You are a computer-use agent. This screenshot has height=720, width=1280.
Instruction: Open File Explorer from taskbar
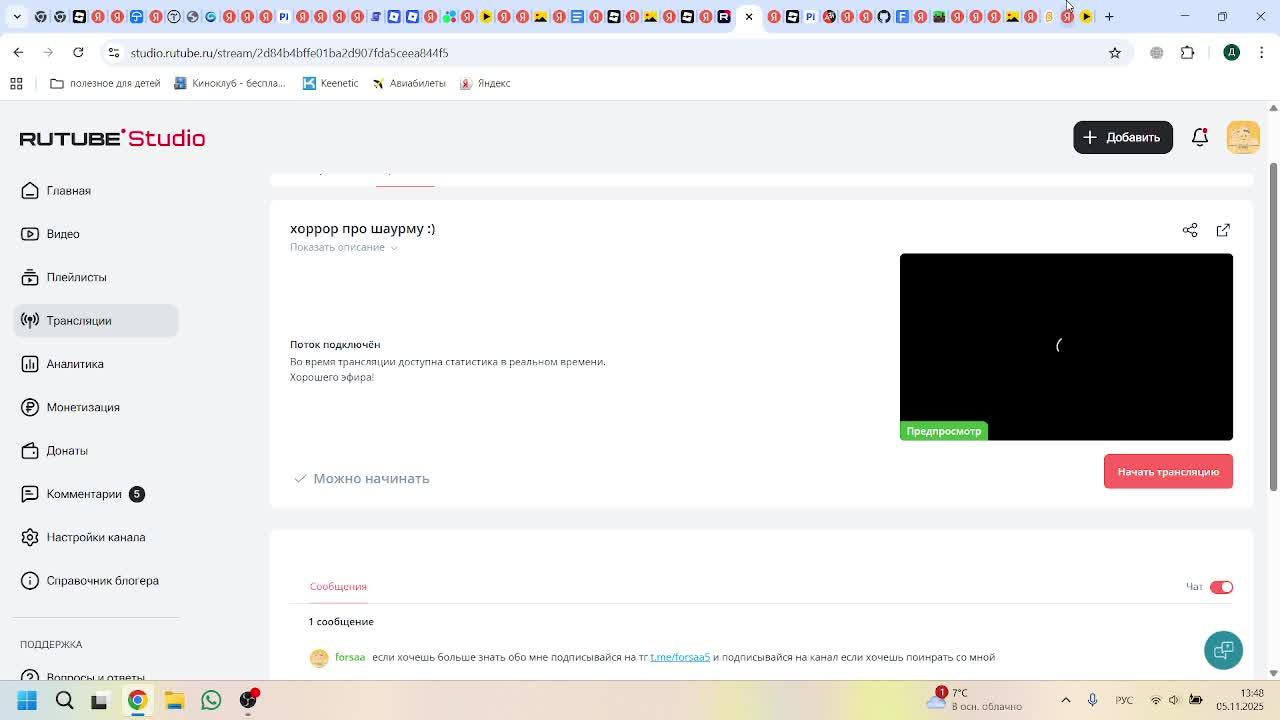pyautogui.click(x=174, y=700)
